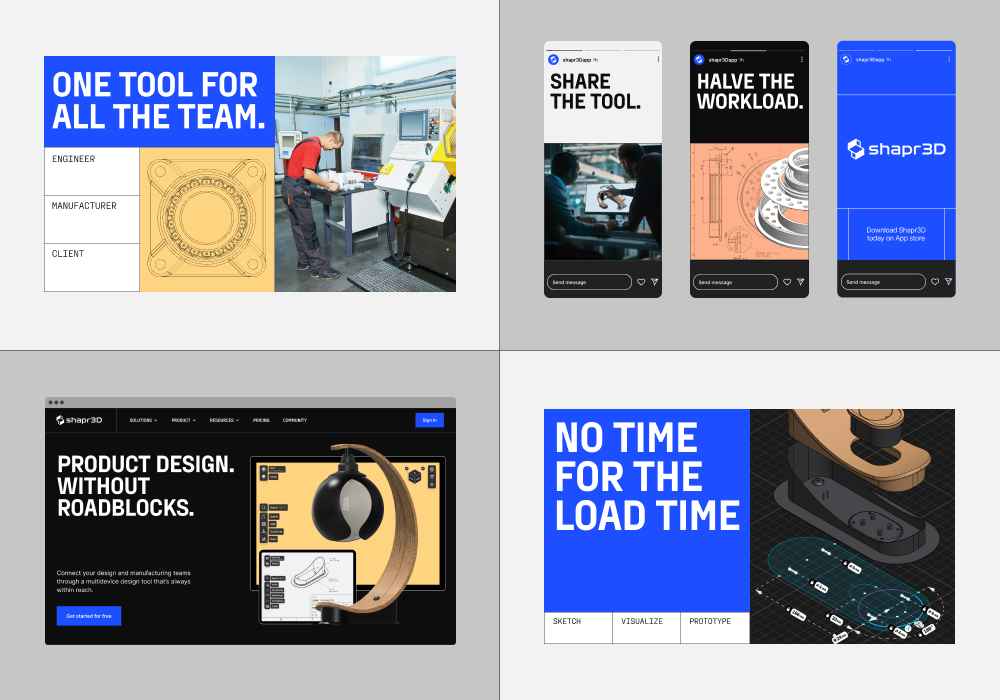1000x700 pixels.
Task: Click the heart icon on Share The Tool story
Action: pyautogui.click(x=641, y=282)
